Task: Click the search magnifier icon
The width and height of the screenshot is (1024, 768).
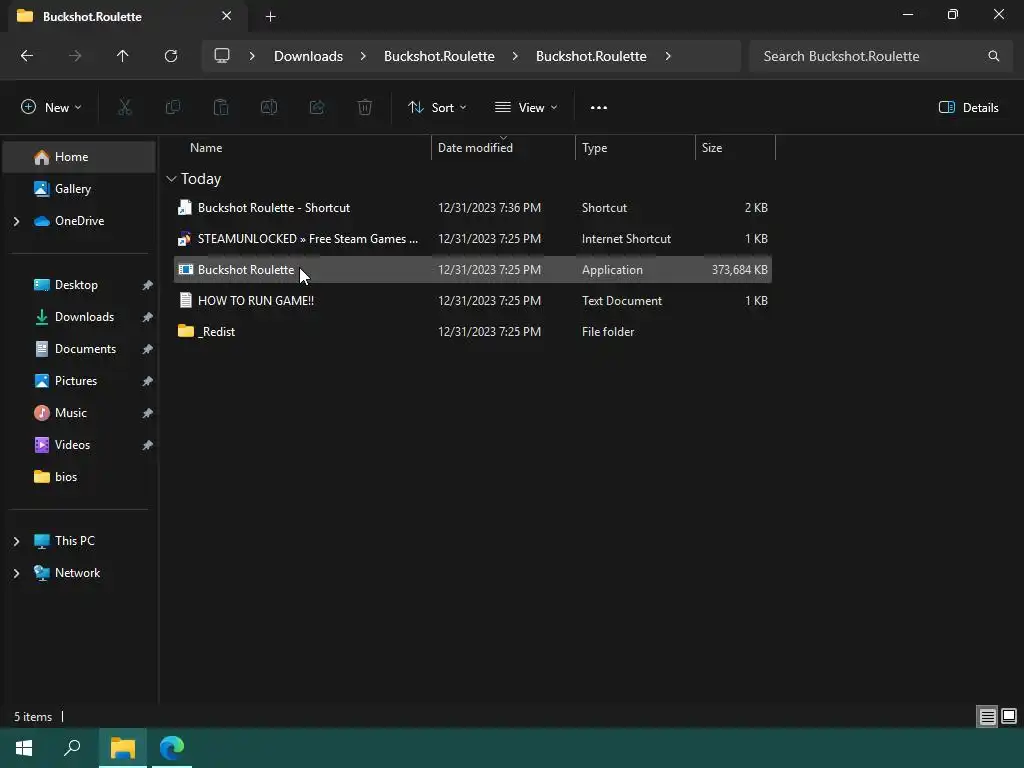Action: pos(994,56)
